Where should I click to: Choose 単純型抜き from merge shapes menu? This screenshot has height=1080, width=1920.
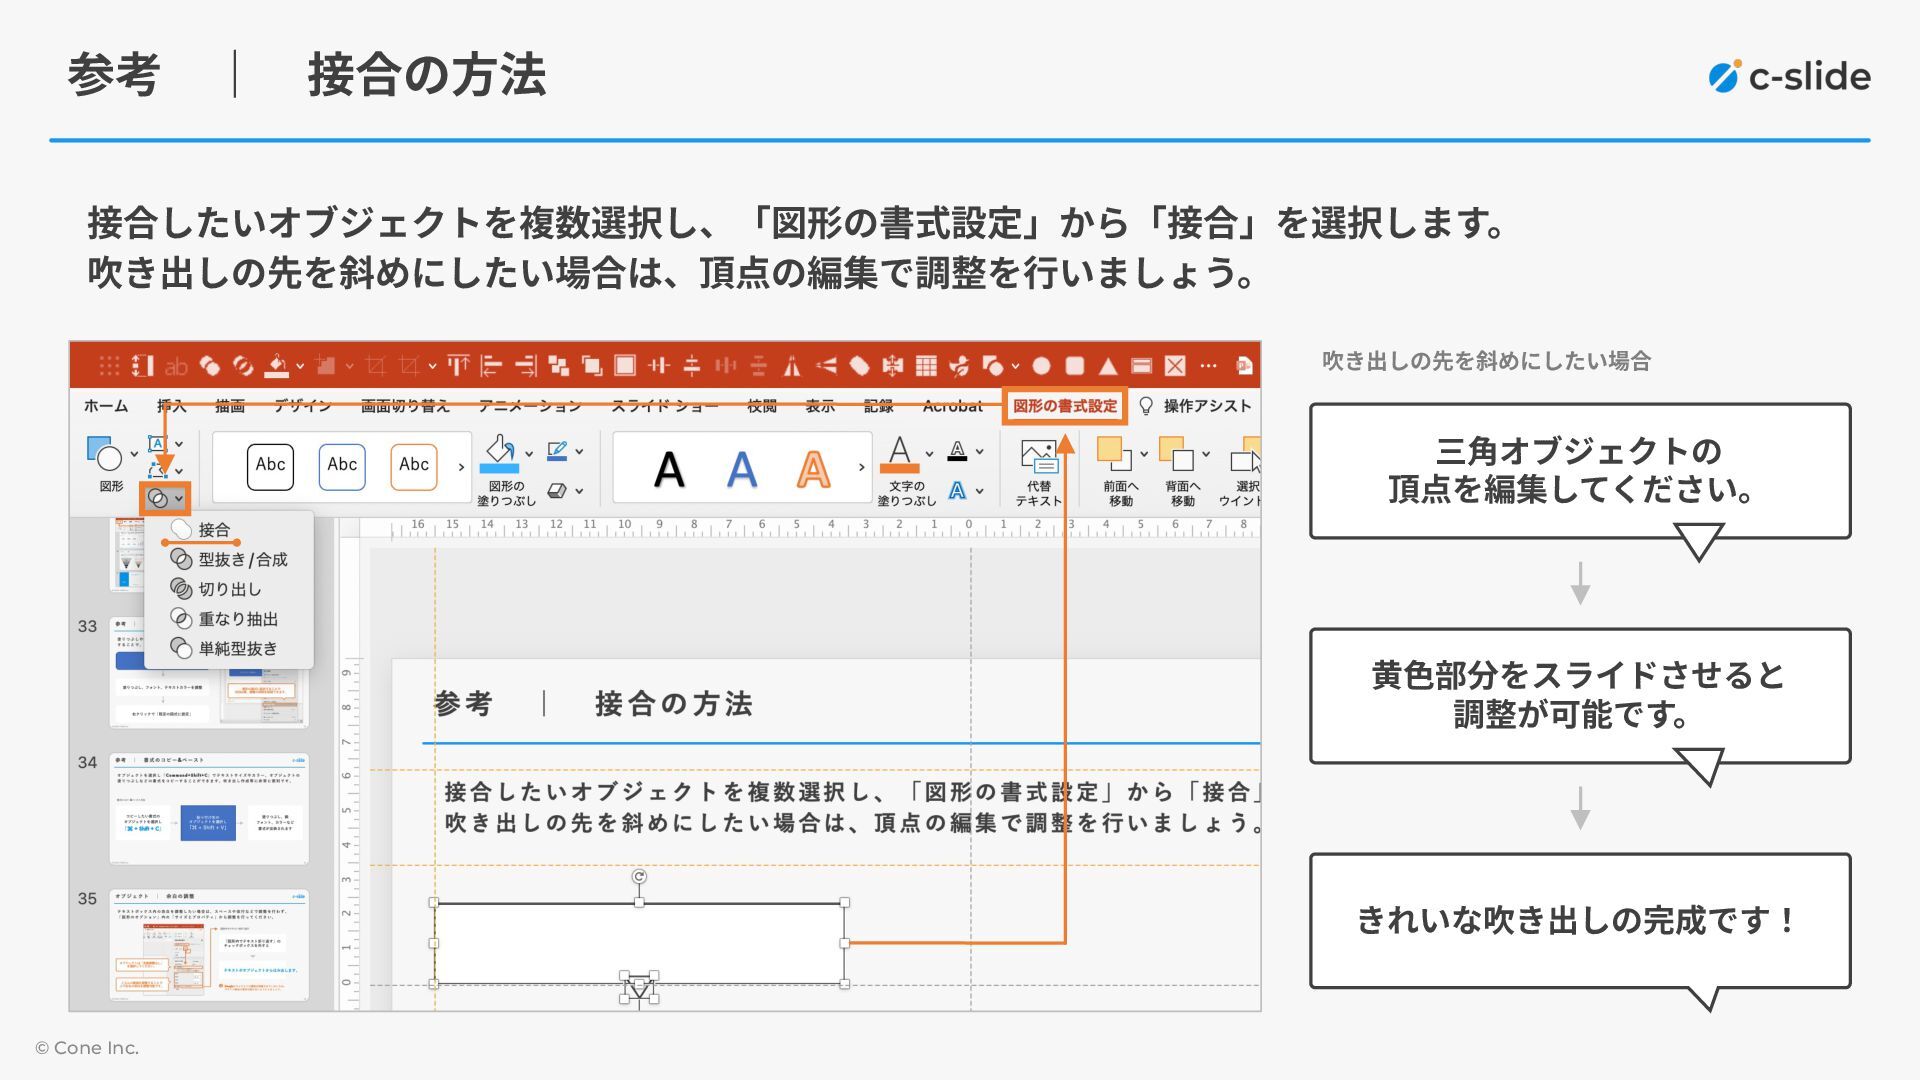(236, 649)
